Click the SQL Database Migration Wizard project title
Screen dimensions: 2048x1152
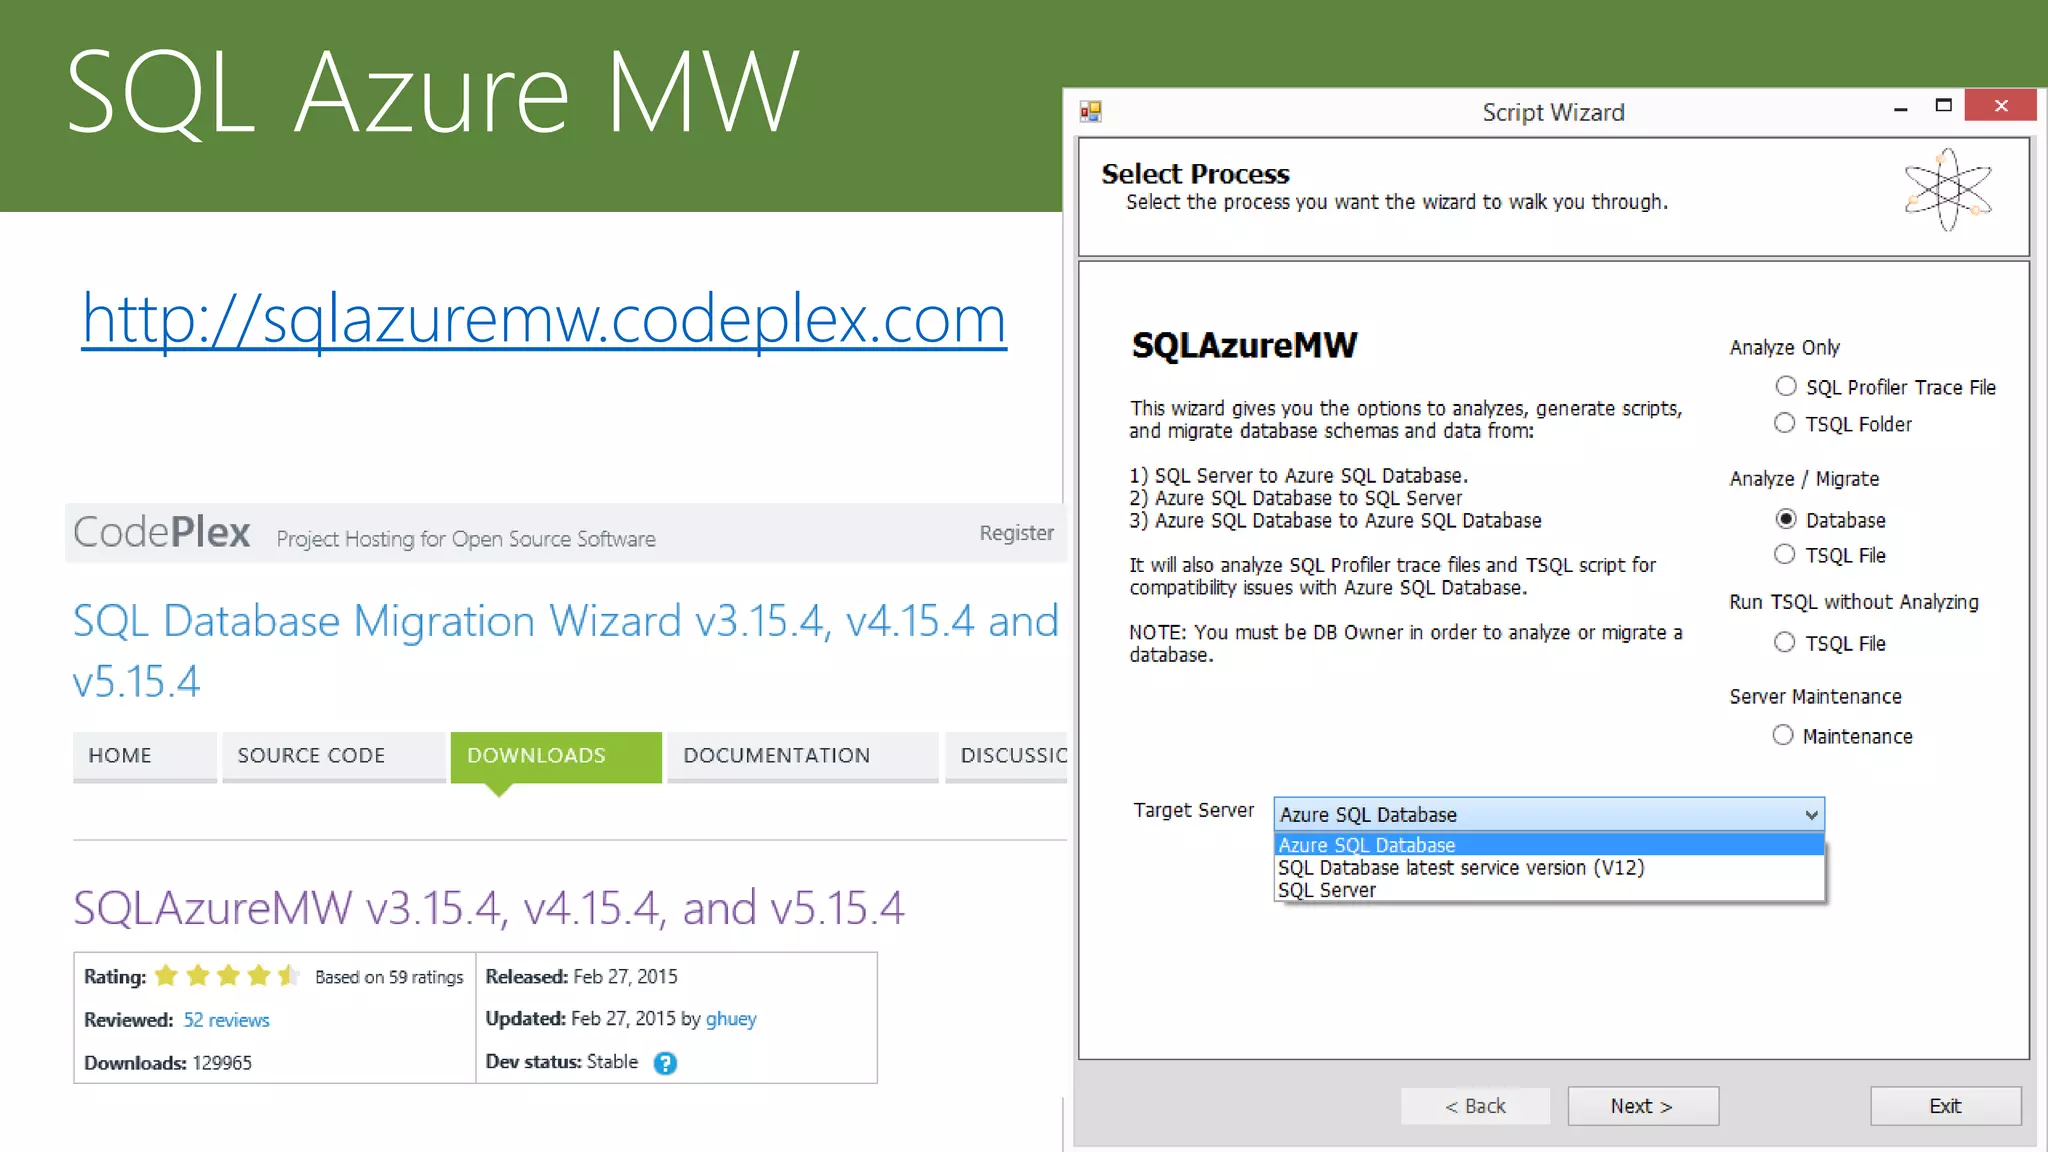(565, 651)
